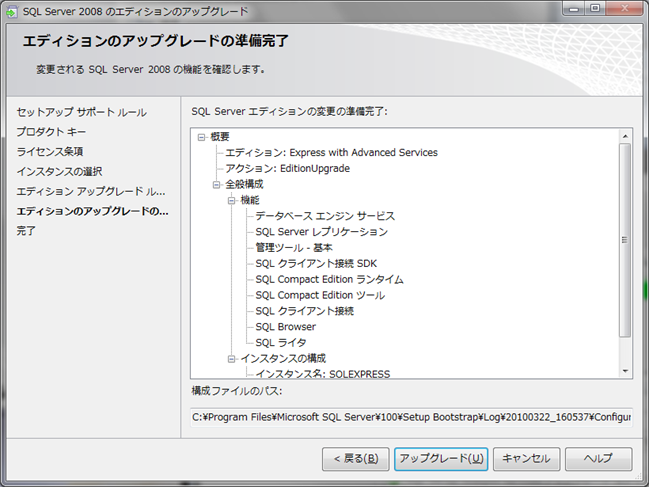Click scrollbar down arrow in summary tree
Viewport: 649px width, 487px height.
point(625,371)
